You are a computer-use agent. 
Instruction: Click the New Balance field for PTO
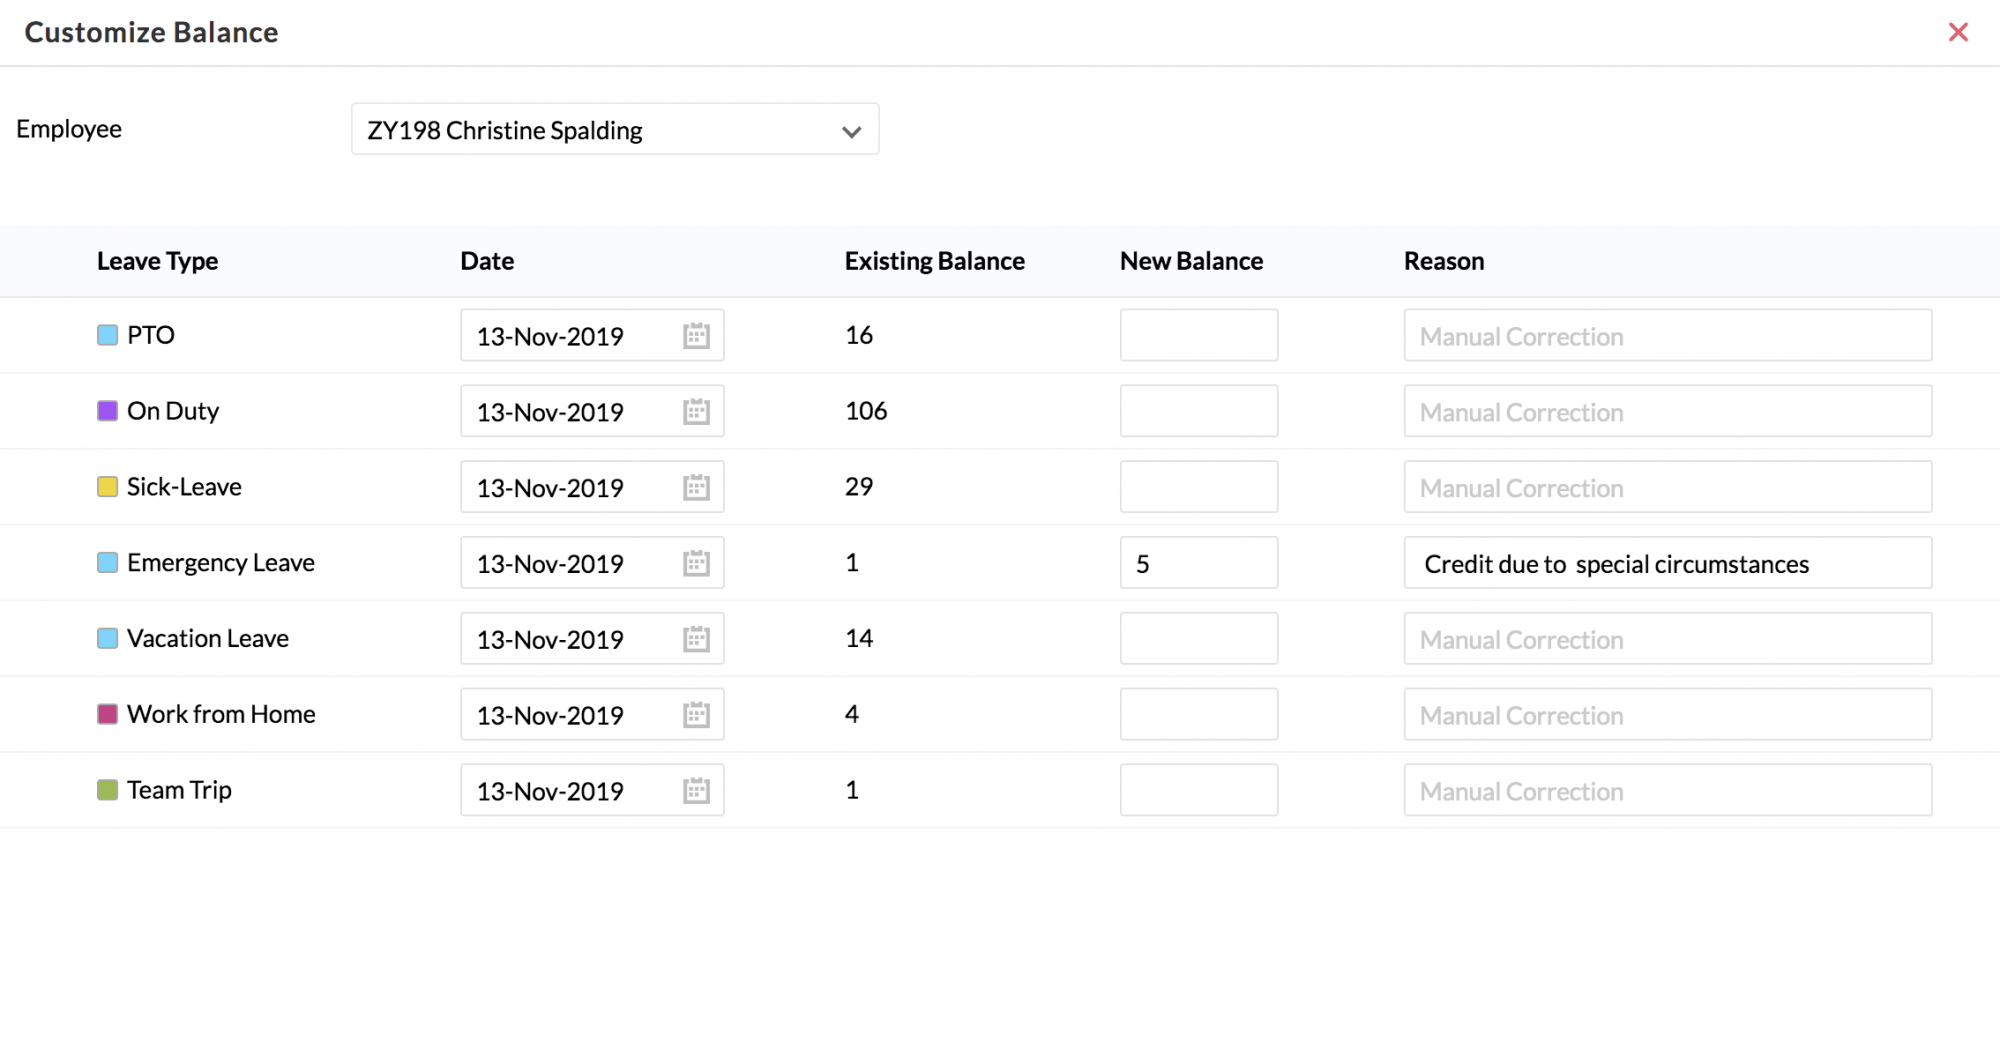coord(1198,335)
